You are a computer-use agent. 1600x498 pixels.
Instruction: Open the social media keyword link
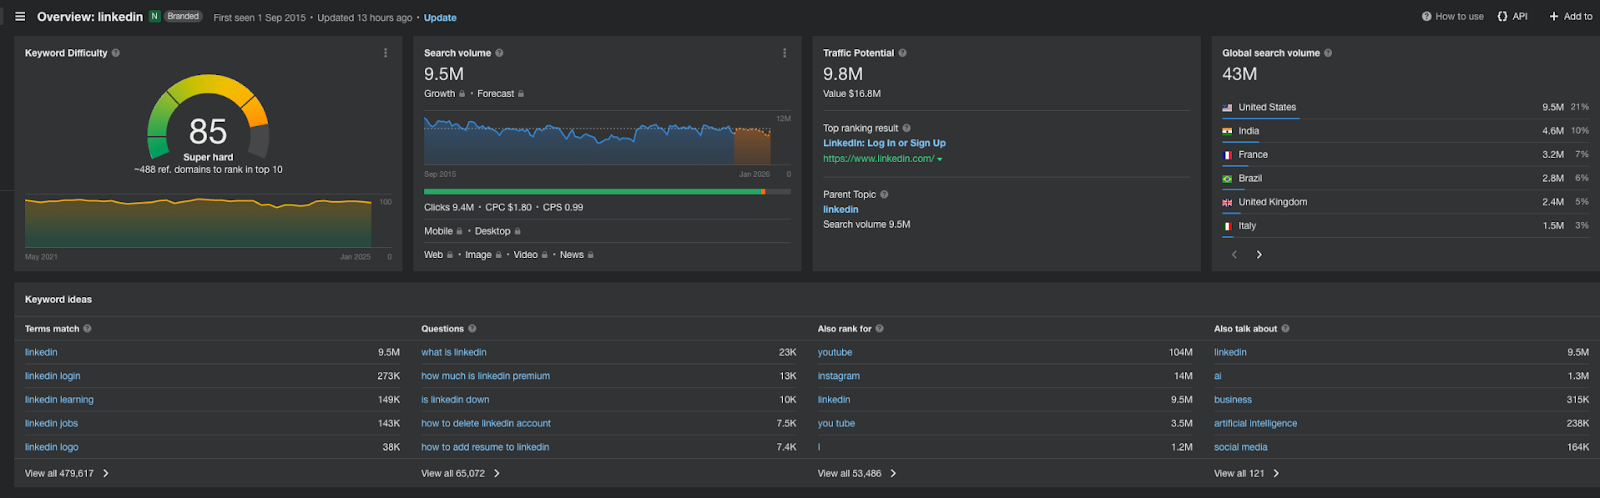point(1240,448)
